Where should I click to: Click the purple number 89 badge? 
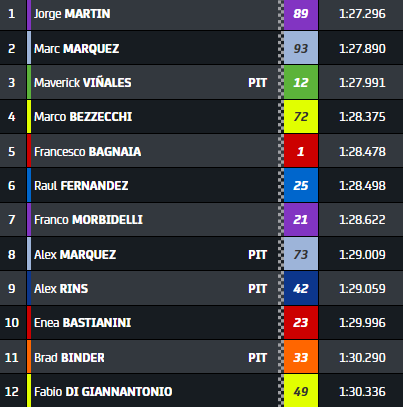(301, 14)
